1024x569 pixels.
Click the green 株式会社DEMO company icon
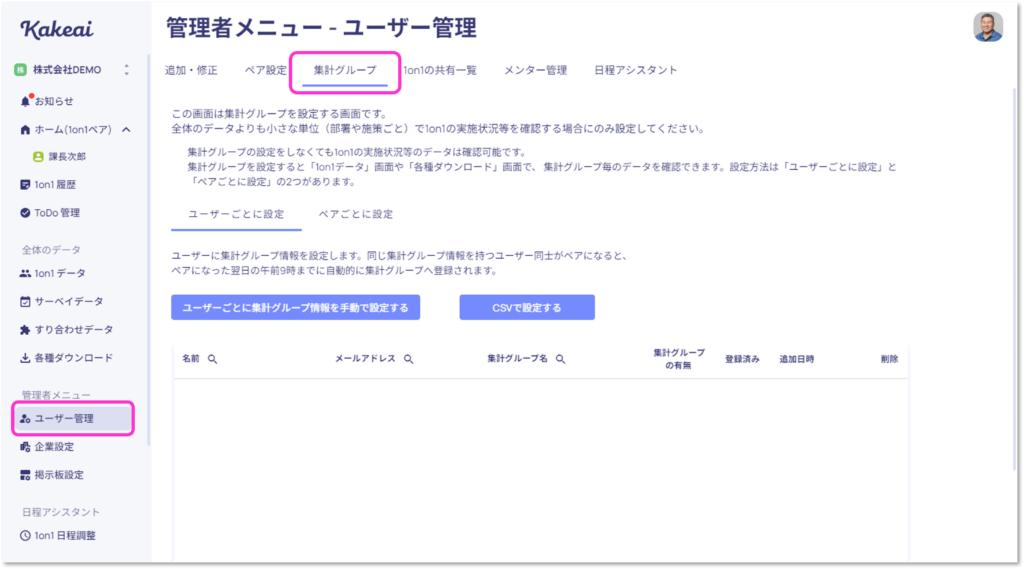(x=20, y=70)
